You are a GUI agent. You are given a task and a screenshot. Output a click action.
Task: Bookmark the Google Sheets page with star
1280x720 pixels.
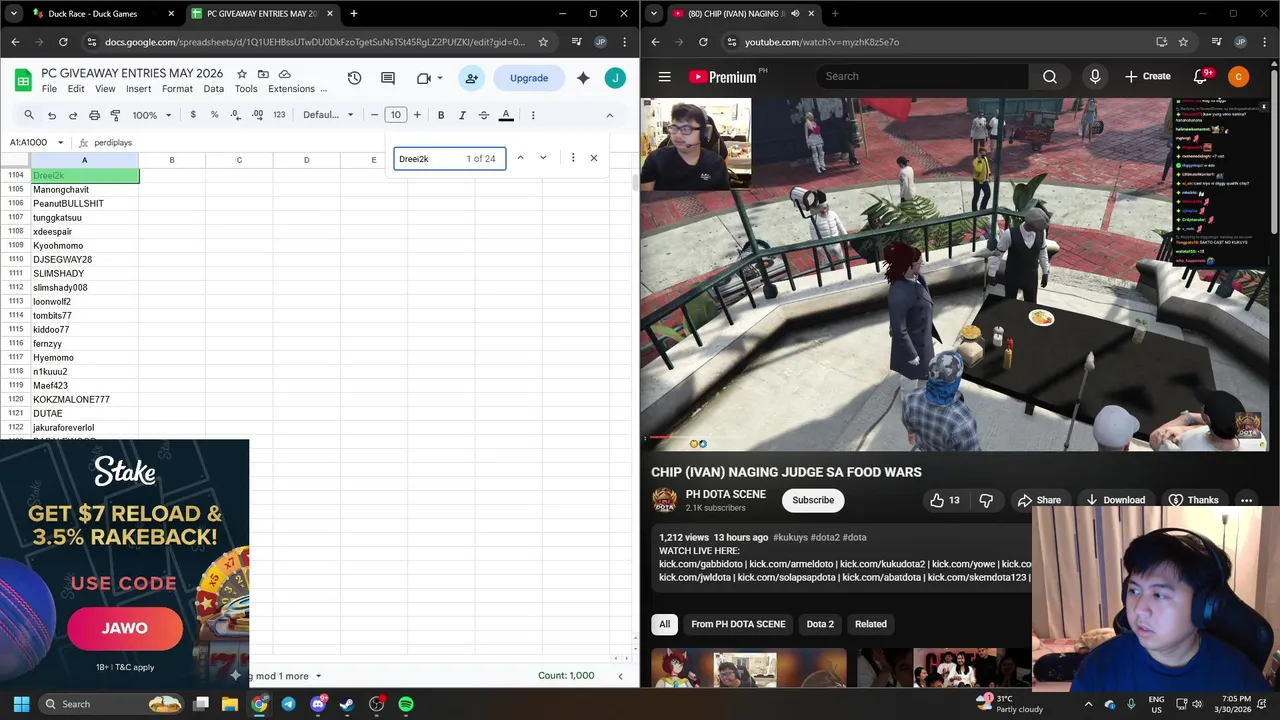point(543,42)
